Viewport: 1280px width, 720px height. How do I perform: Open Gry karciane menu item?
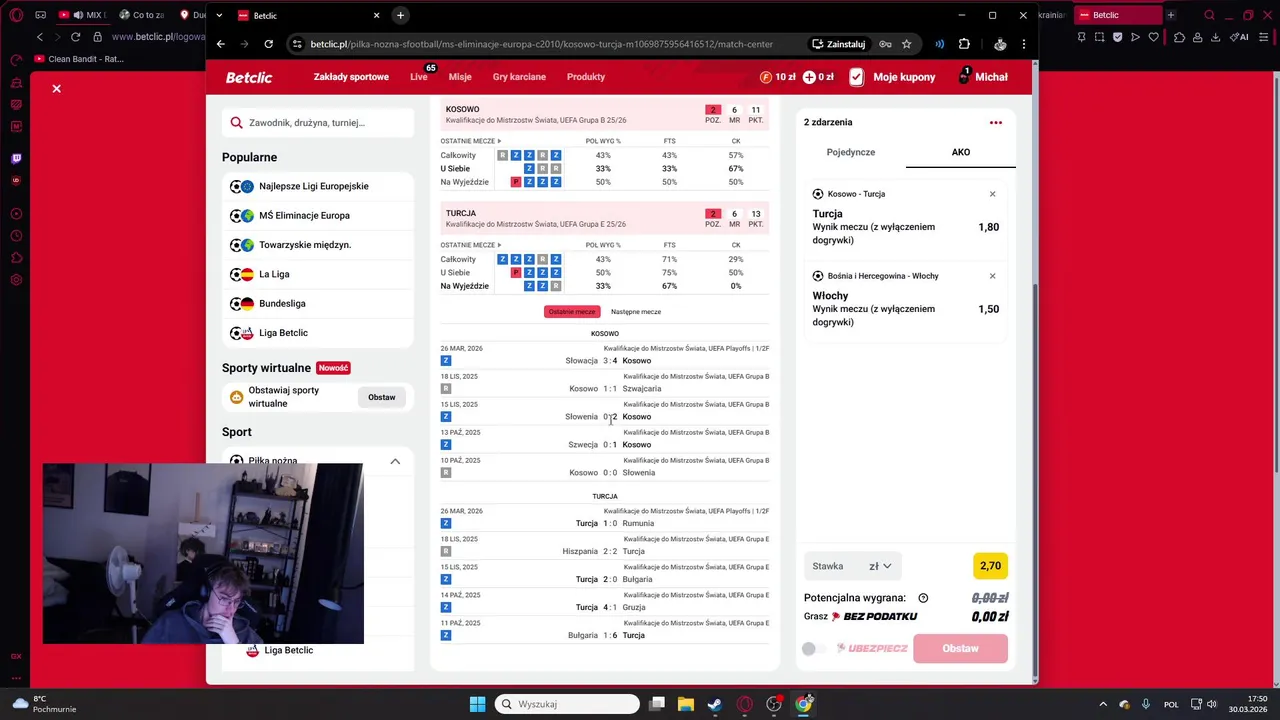[519, 77]
